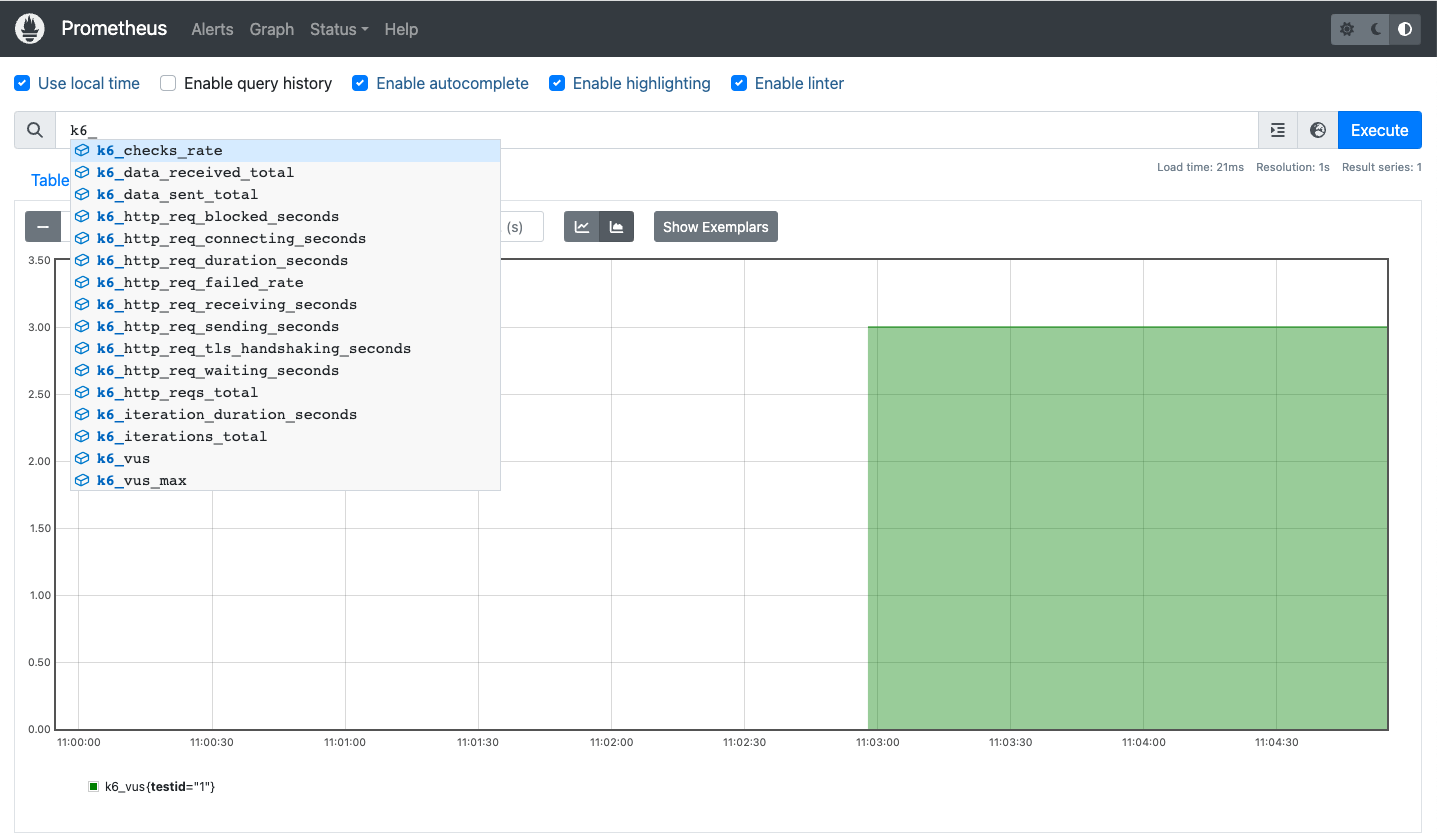Click the minus button to shrink time range
The image size is (1437, 840).
tap(43, 226)
